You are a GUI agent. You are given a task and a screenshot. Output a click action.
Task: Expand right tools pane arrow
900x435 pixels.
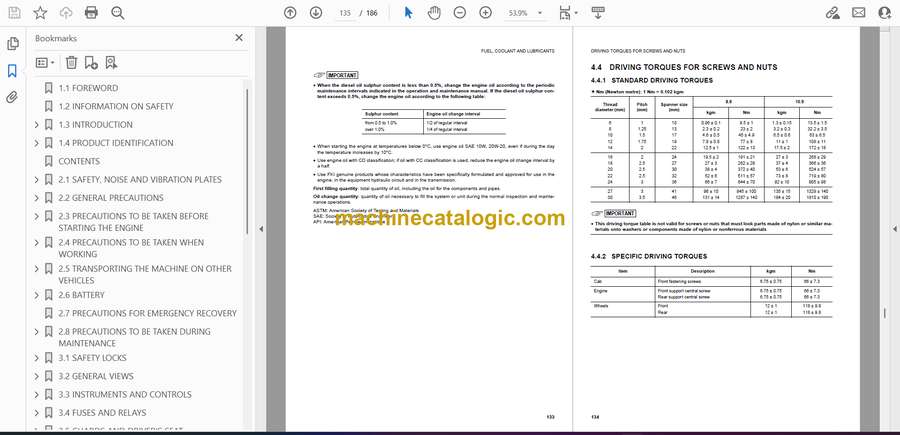coord(894,229)
